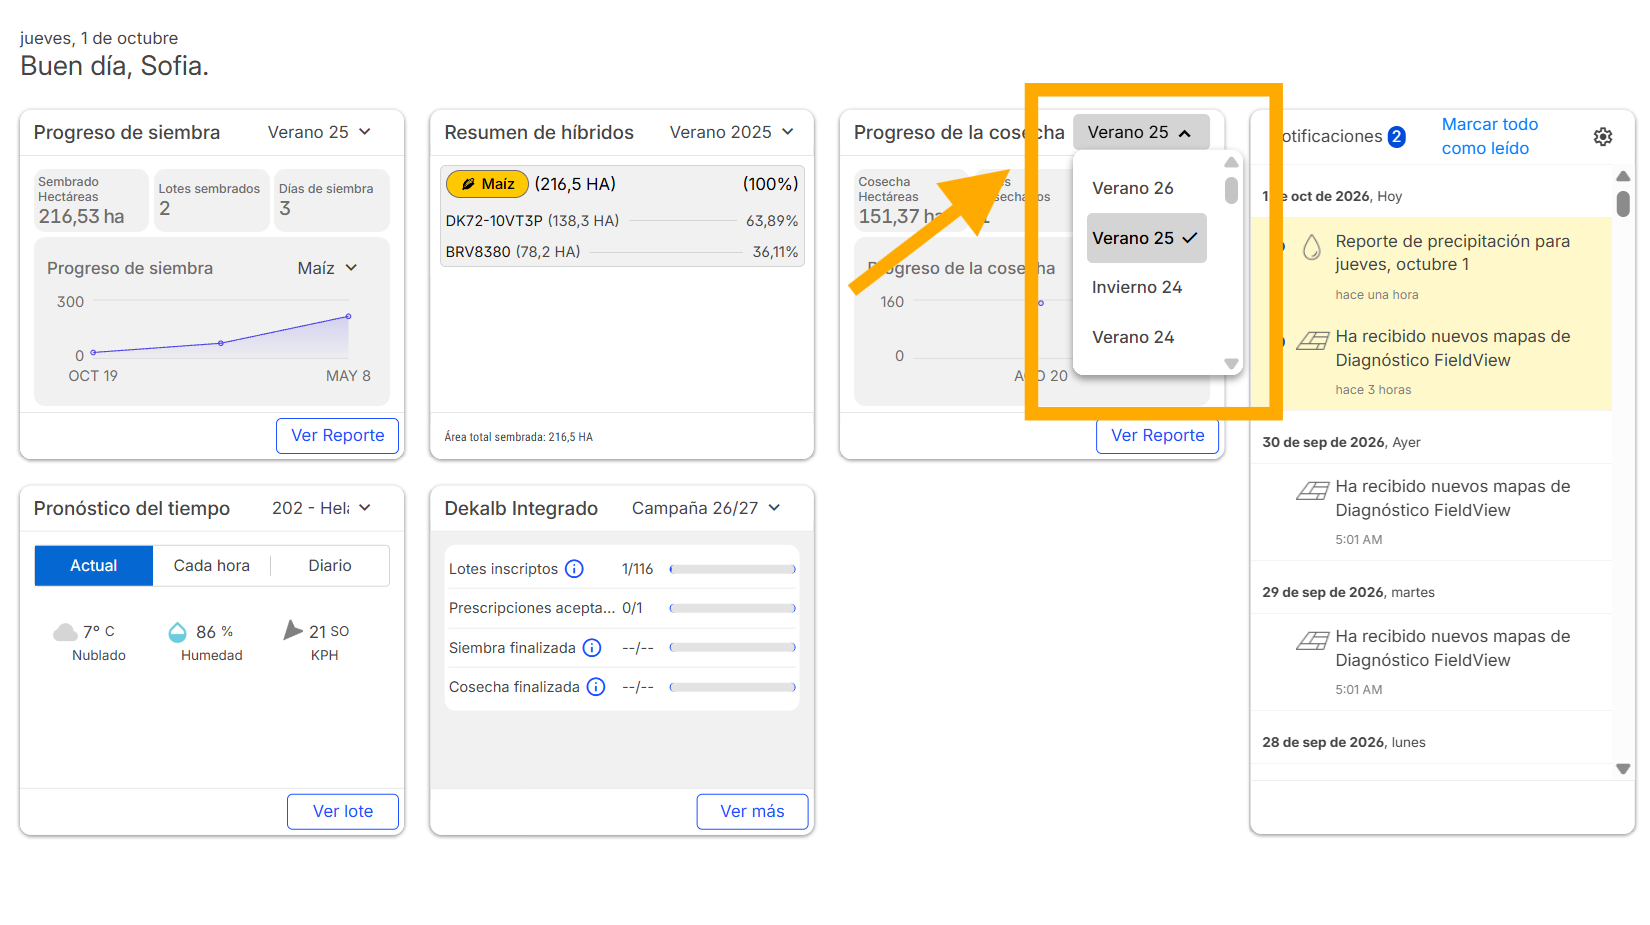Collapse Verano 25 dropdown in Progreso de la cosecha
The image size is (1650, 925).
[1141, 132]
